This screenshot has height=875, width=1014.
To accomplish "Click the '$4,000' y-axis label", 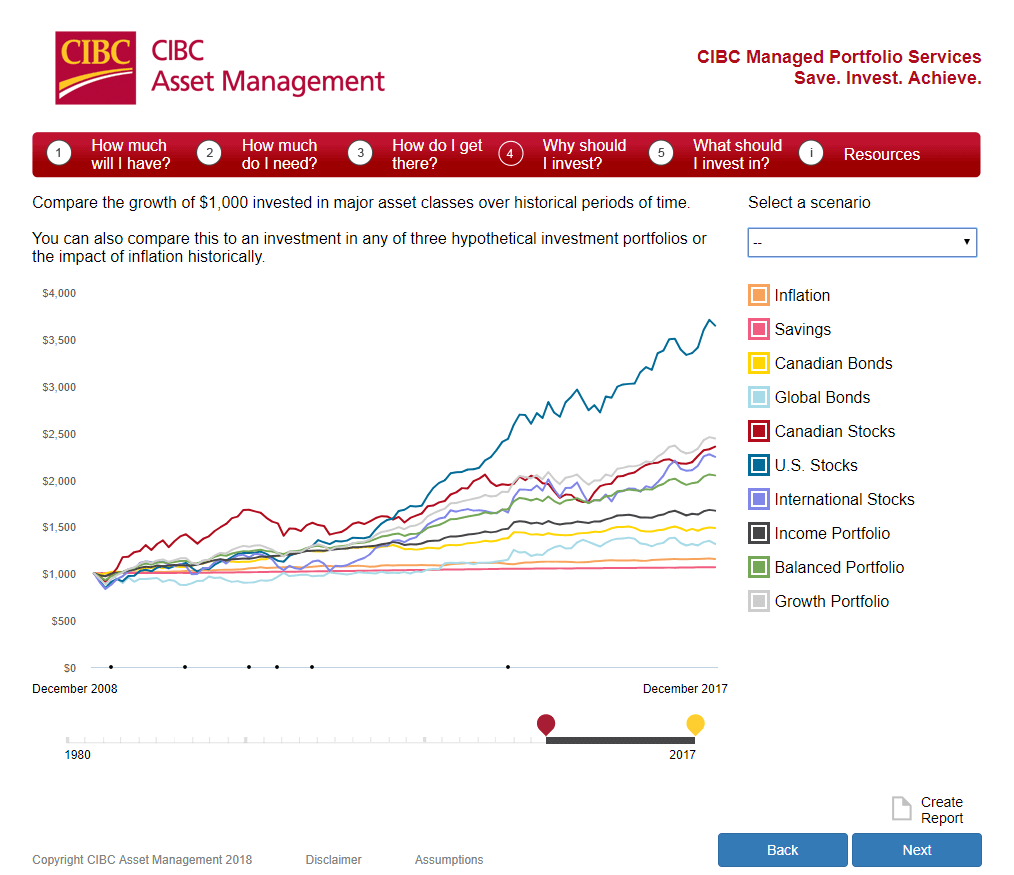I will click(59, 293).
